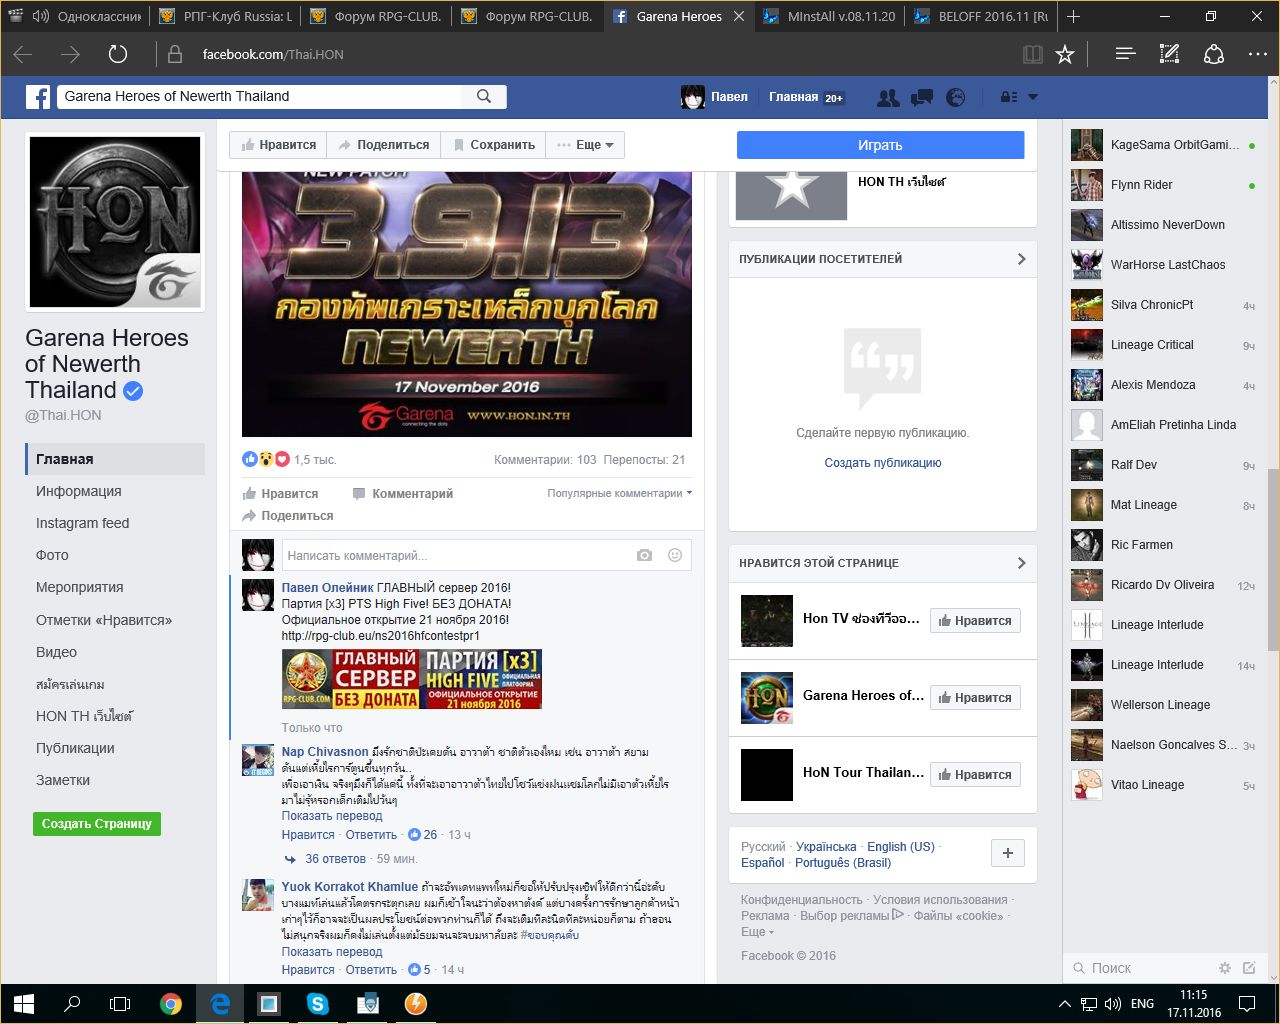Expand Публикации посетителей section chevron

point(1021,259)
